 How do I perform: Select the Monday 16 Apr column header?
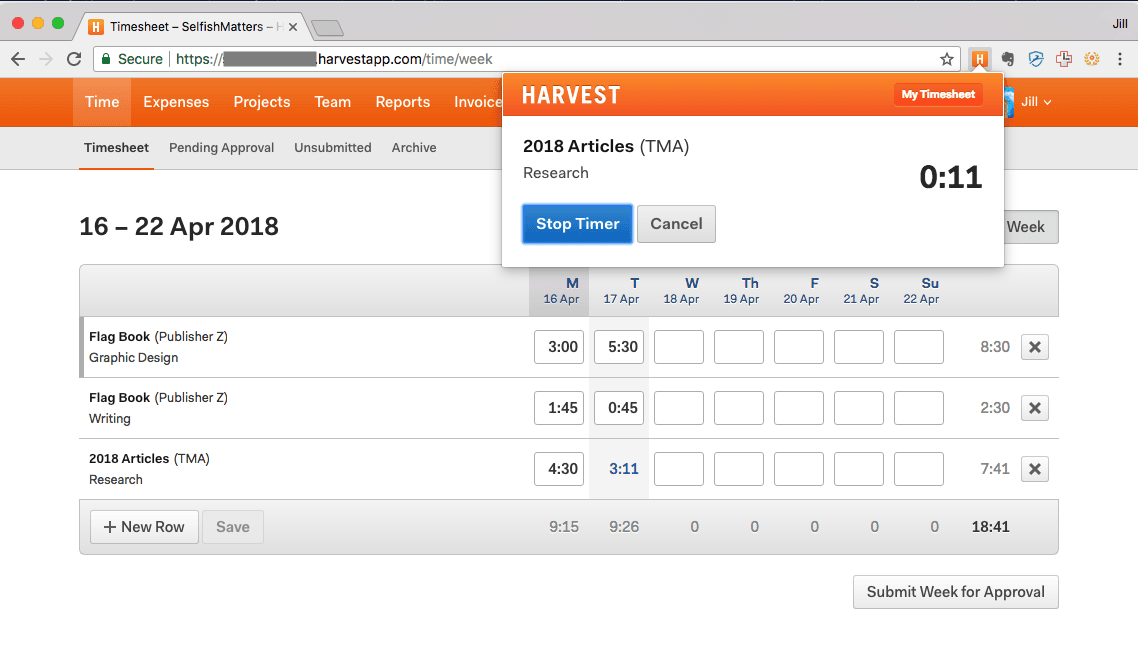click(x=561, y=291)
